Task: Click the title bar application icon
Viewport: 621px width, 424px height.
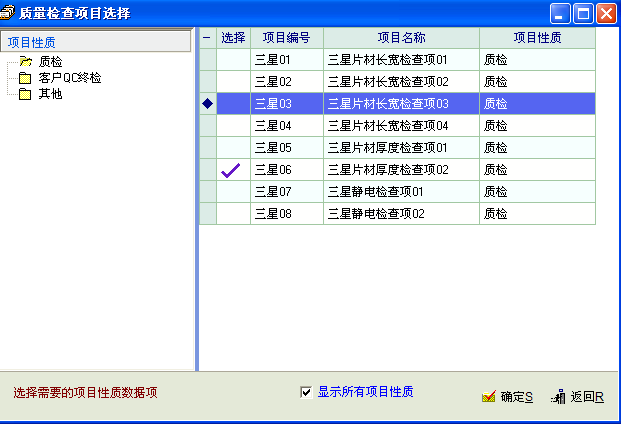Action: tap(9, 13)
